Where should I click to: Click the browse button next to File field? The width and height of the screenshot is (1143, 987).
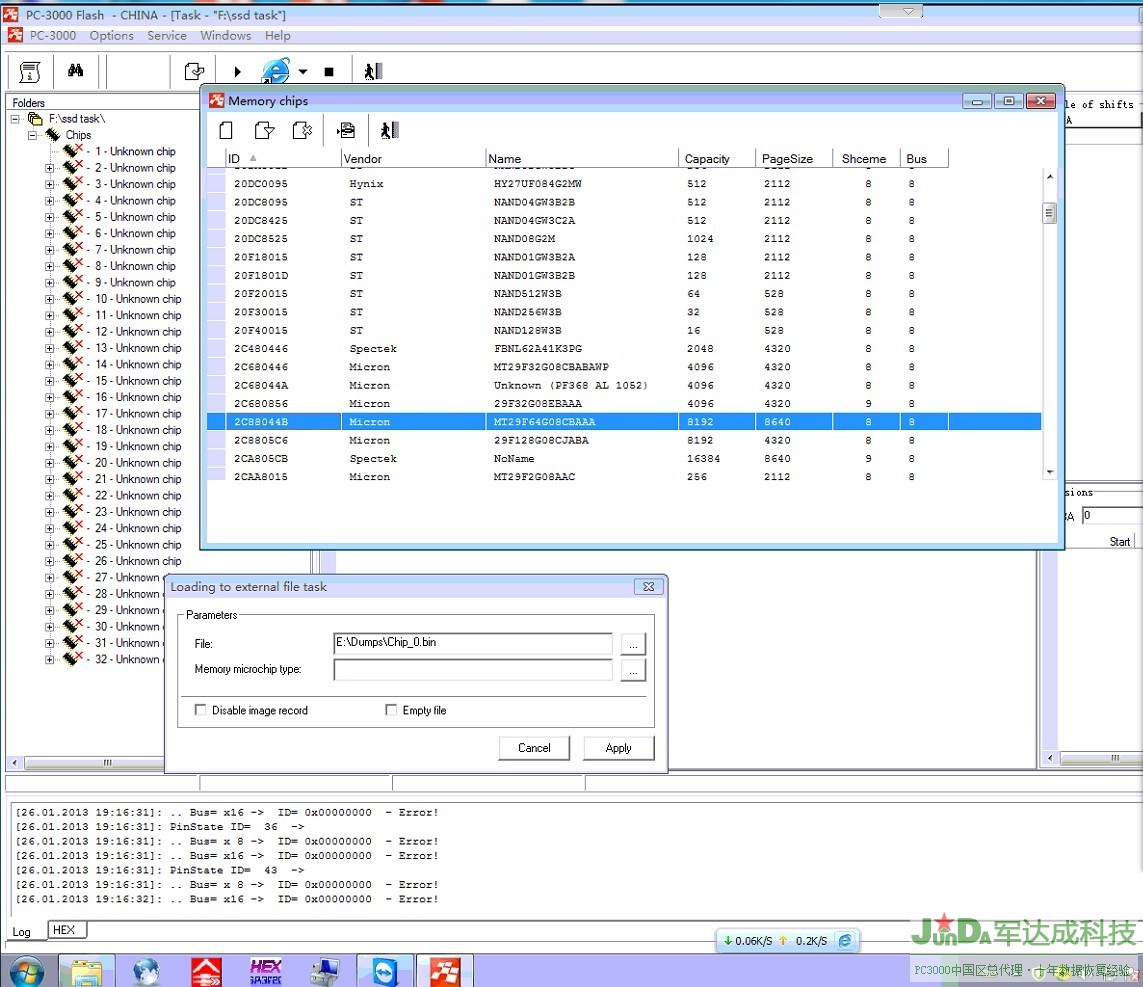pos(633,644)
